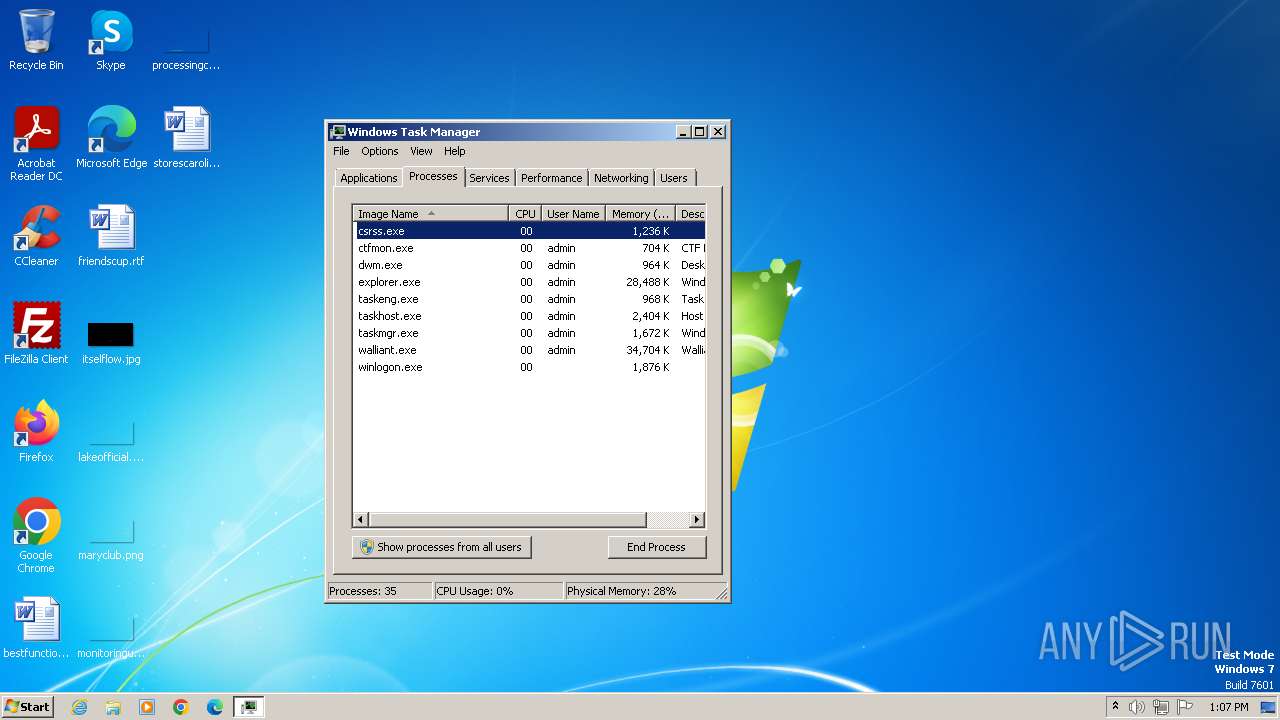This screenshot has height=720, width=1280.
Task: Open FileZilla Client desktop shortcut
Action: point(36,334)
